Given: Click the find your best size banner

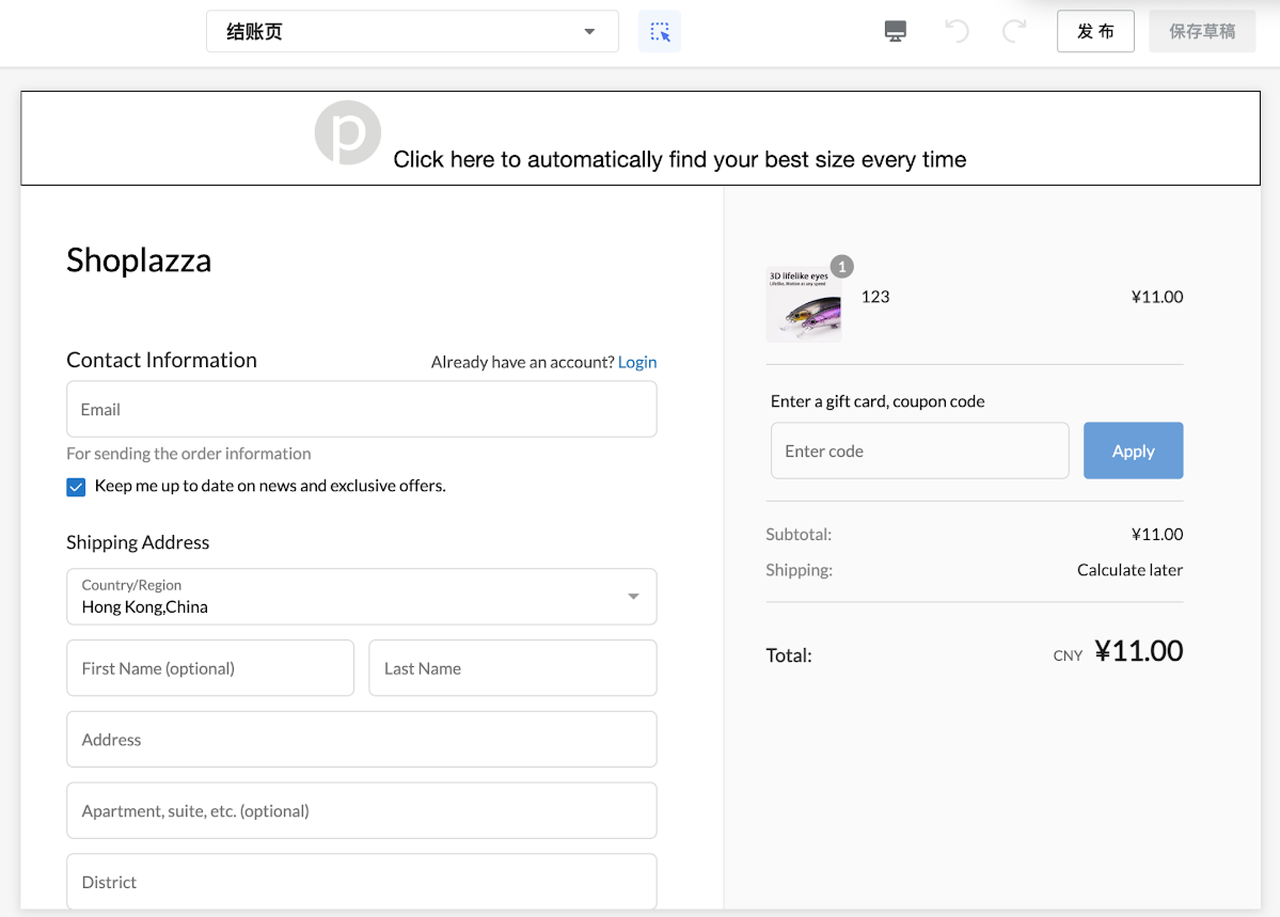Looking at the screenshot, I should tap(679, 160).
